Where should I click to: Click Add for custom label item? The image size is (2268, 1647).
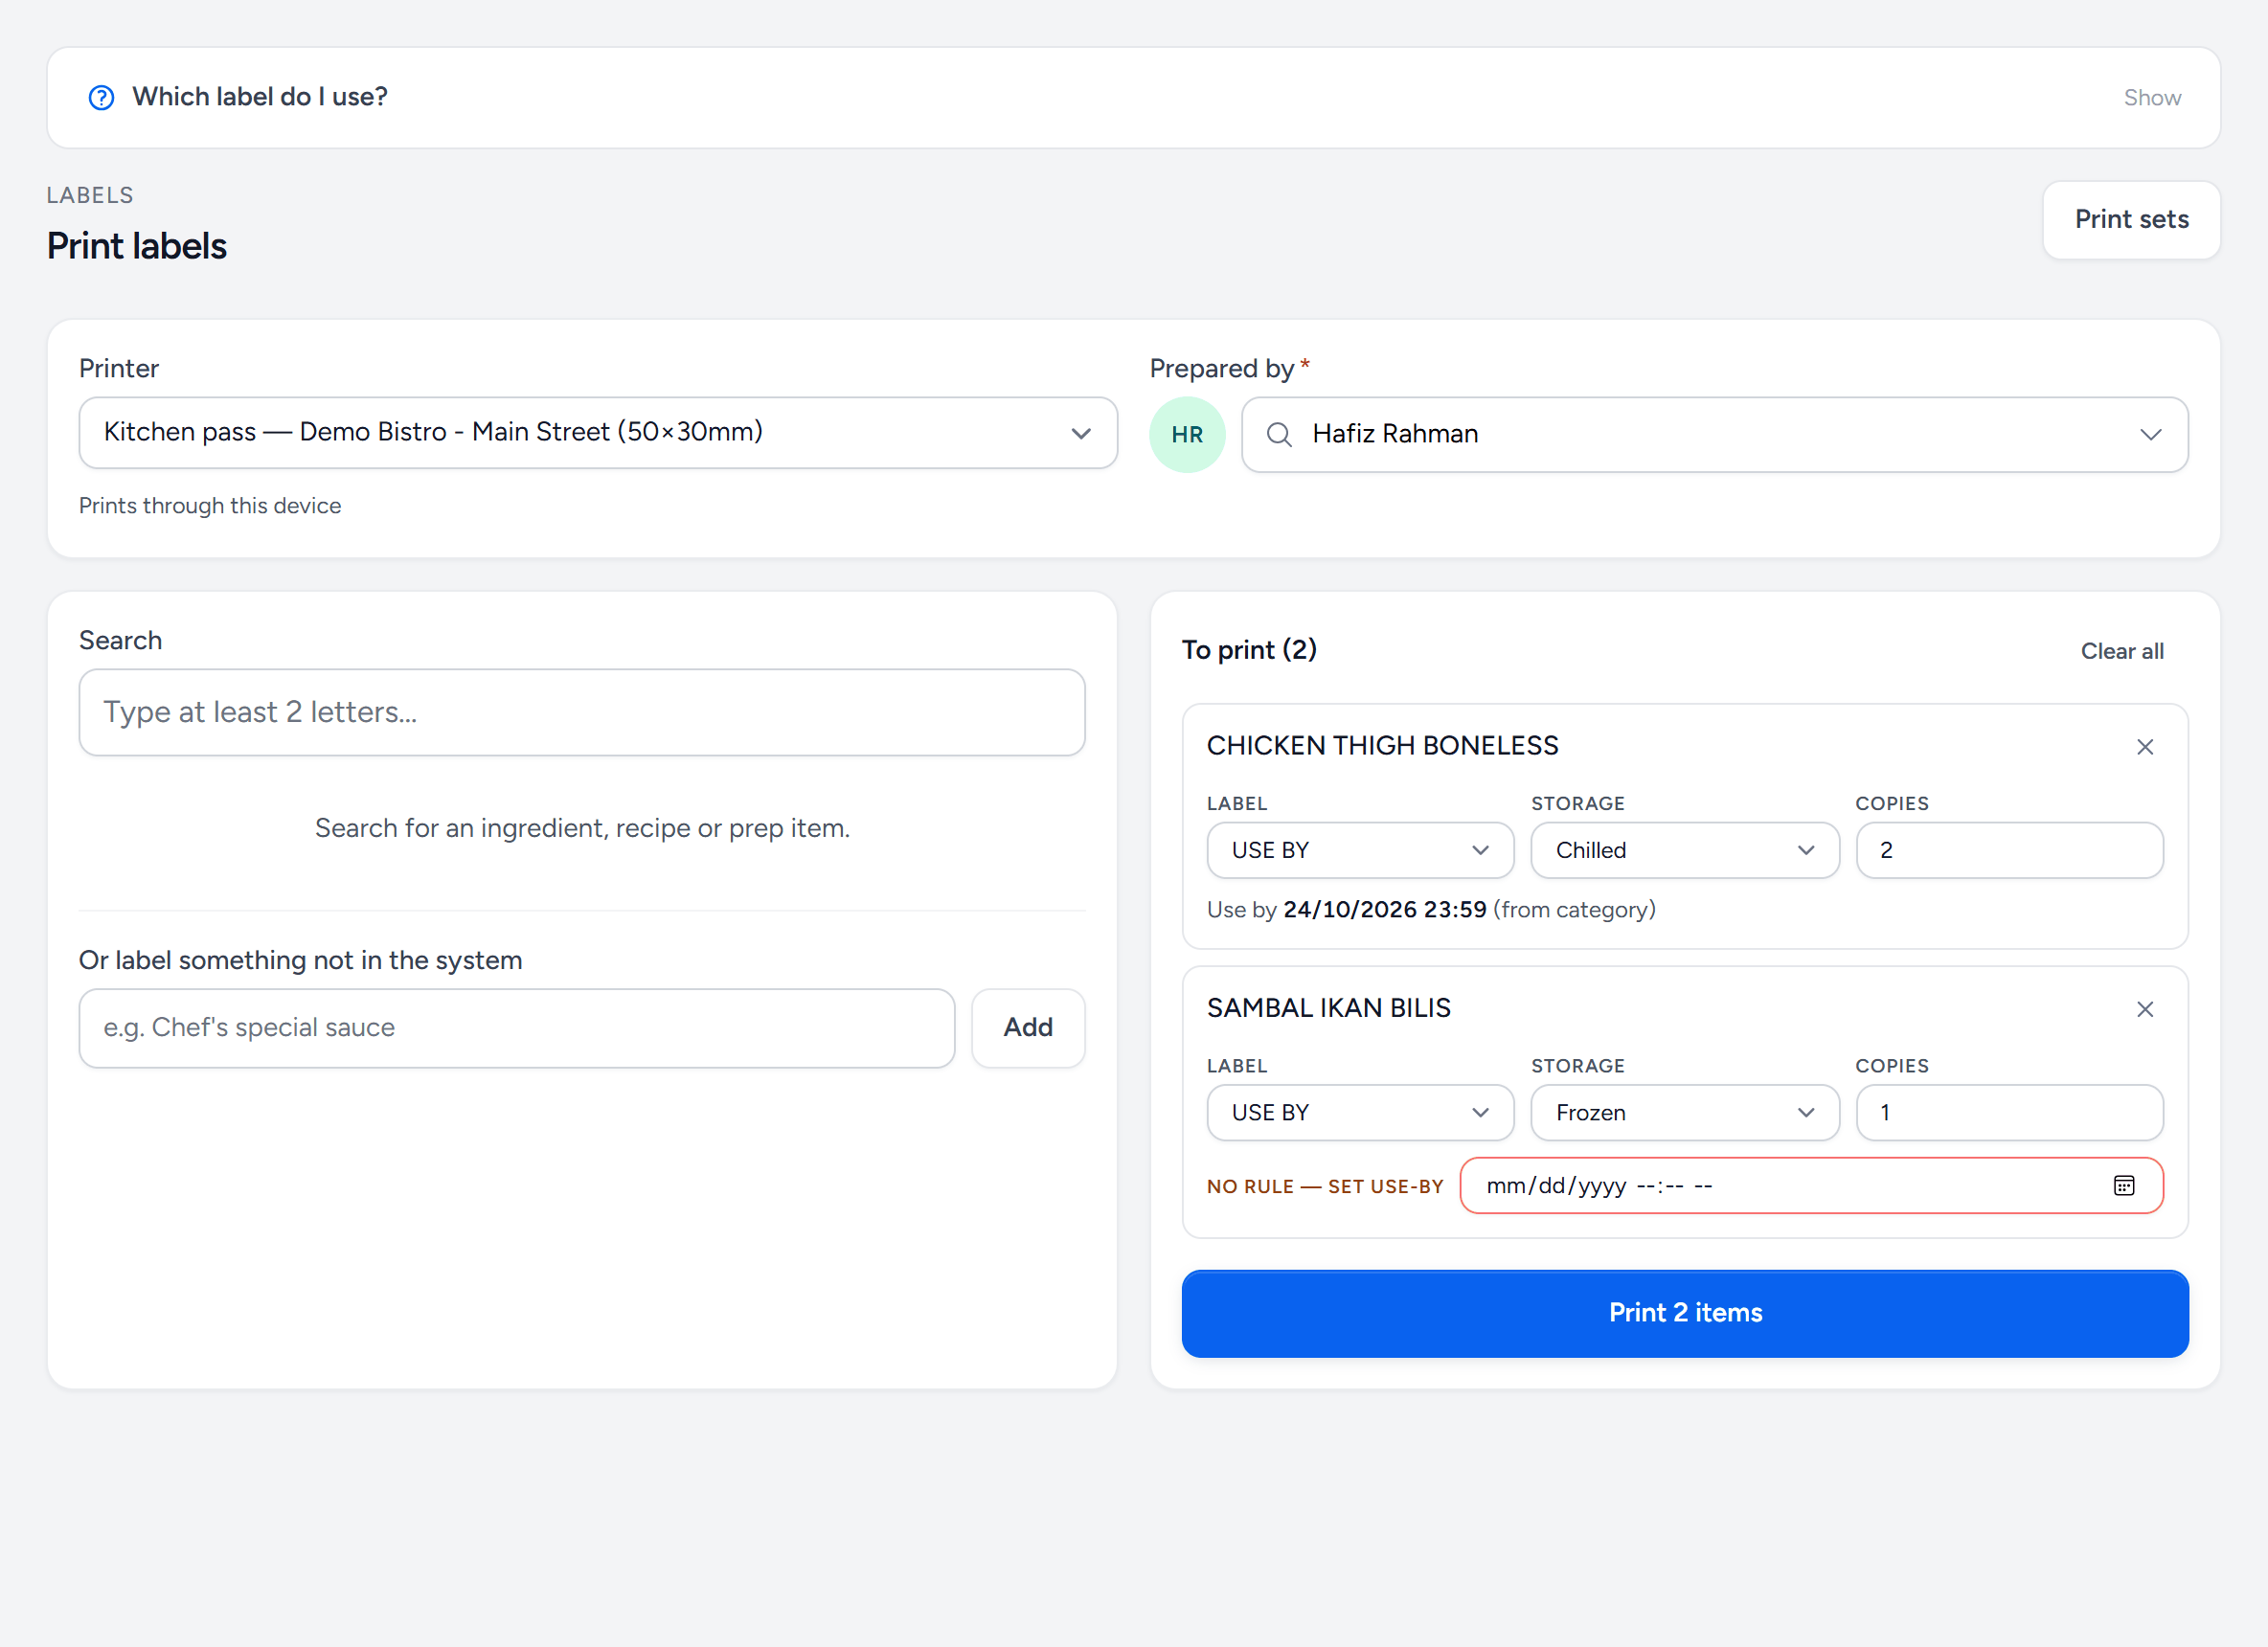[x=1027, y=1027]
